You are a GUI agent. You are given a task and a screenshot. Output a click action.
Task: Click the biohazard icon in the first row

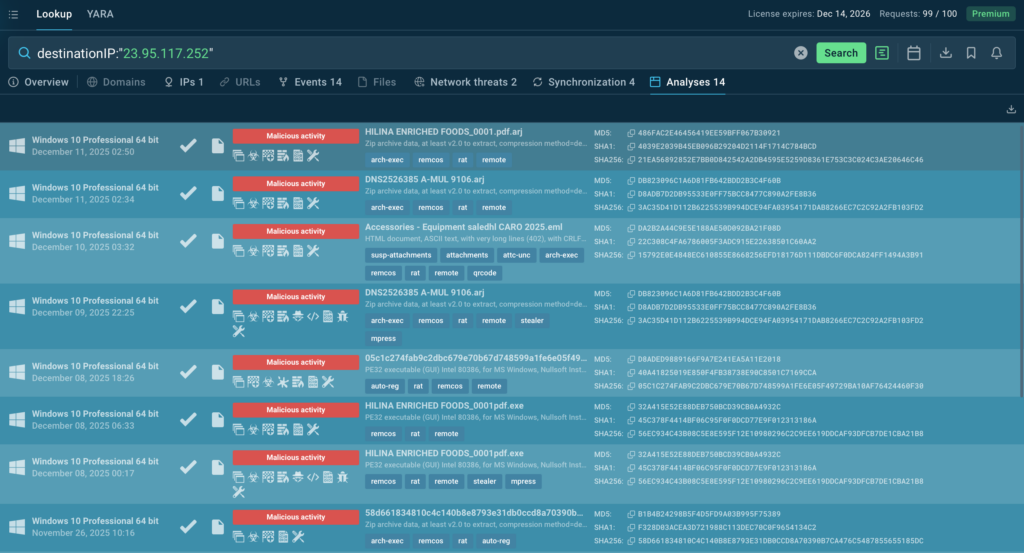point(253,155)
